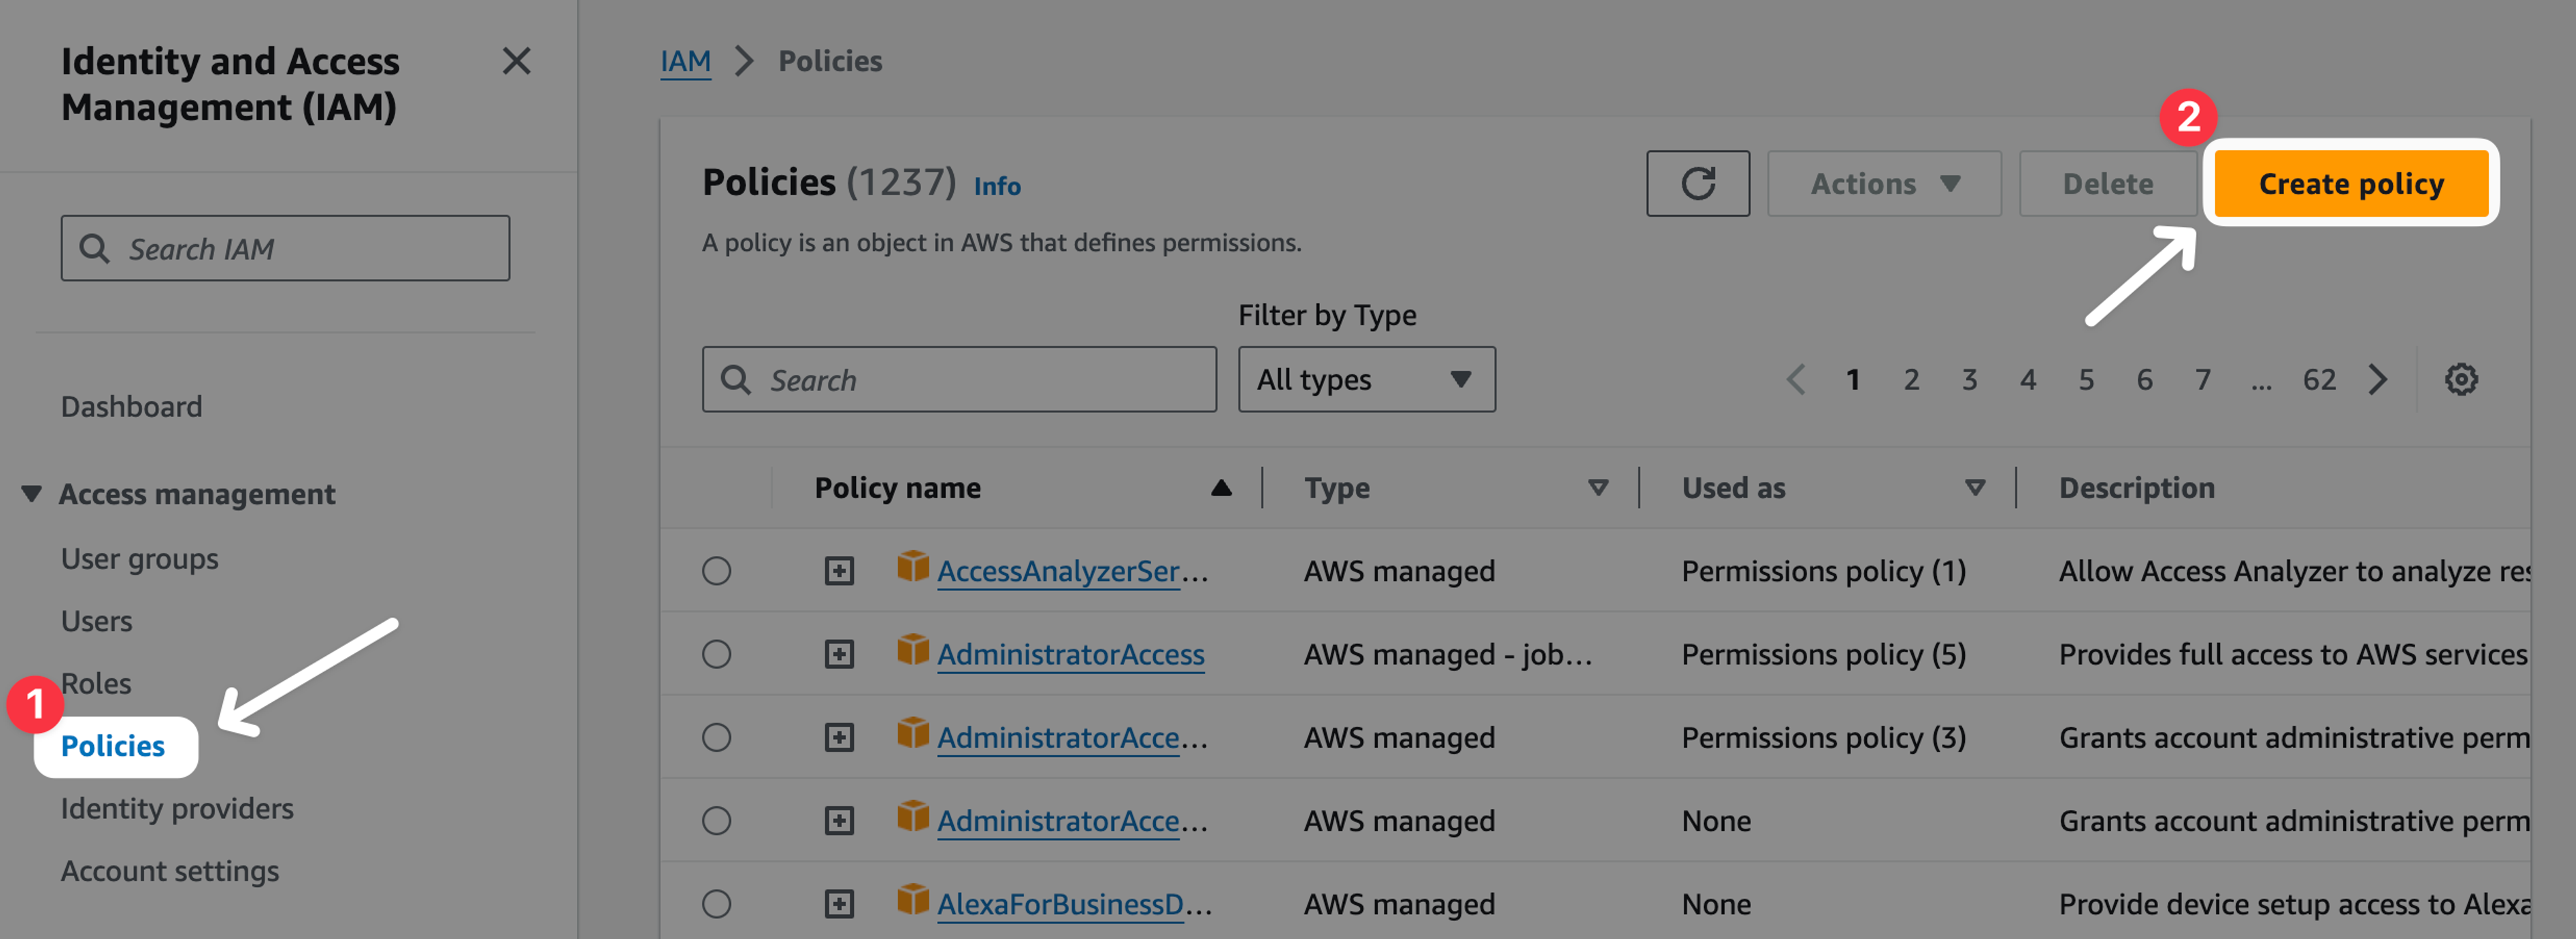Viewport: 2576px width, 939px height.
Task: Close the IAM navigation panel
Action: coord(516,61)
